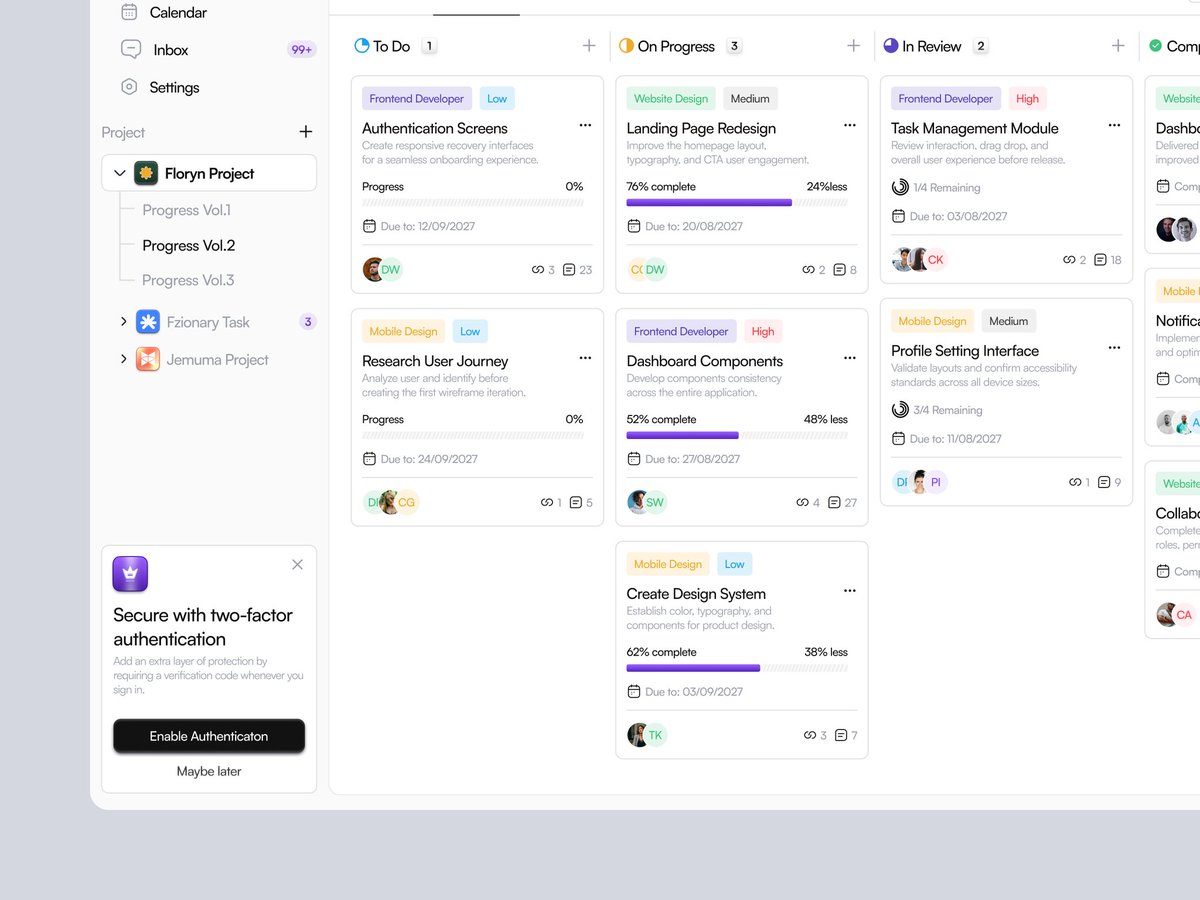The image size is (1200, 900).
Task: Click the due date 12/09/2027
Action: (x=419, y=226)
